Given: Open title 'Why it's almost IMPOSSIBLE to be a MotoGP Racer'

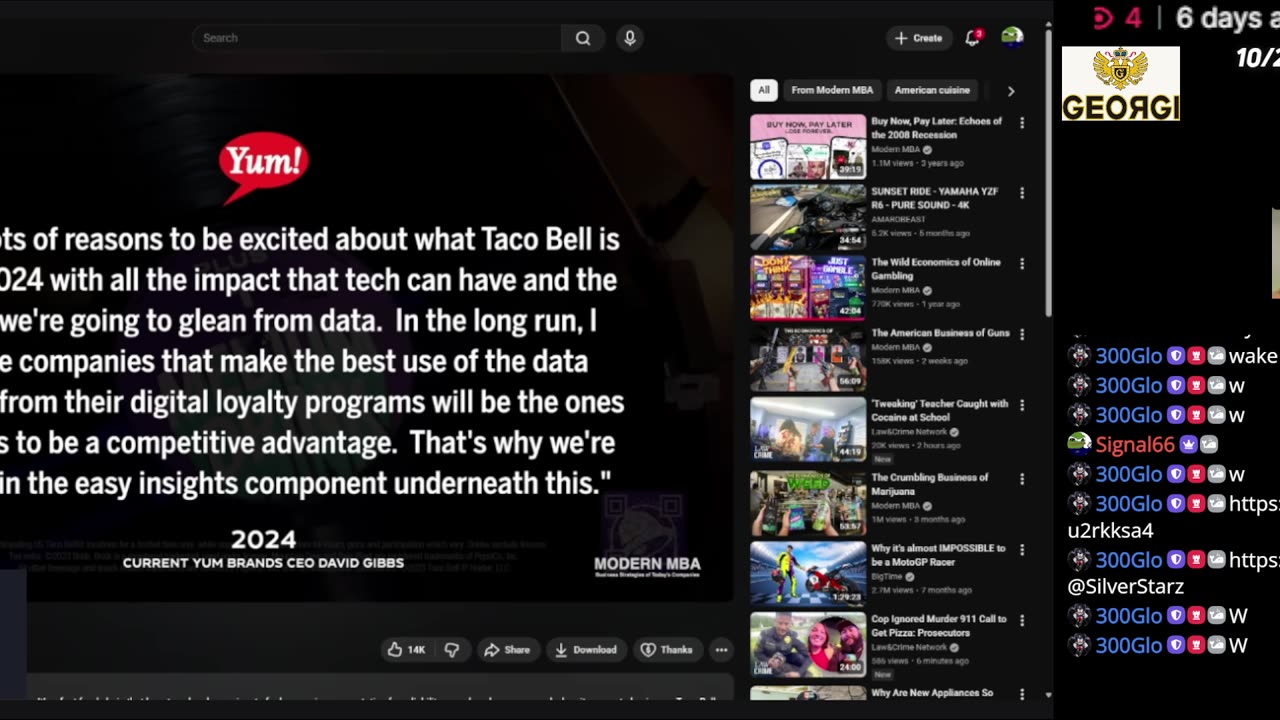Looking at the screenshot, I should 938,554.
